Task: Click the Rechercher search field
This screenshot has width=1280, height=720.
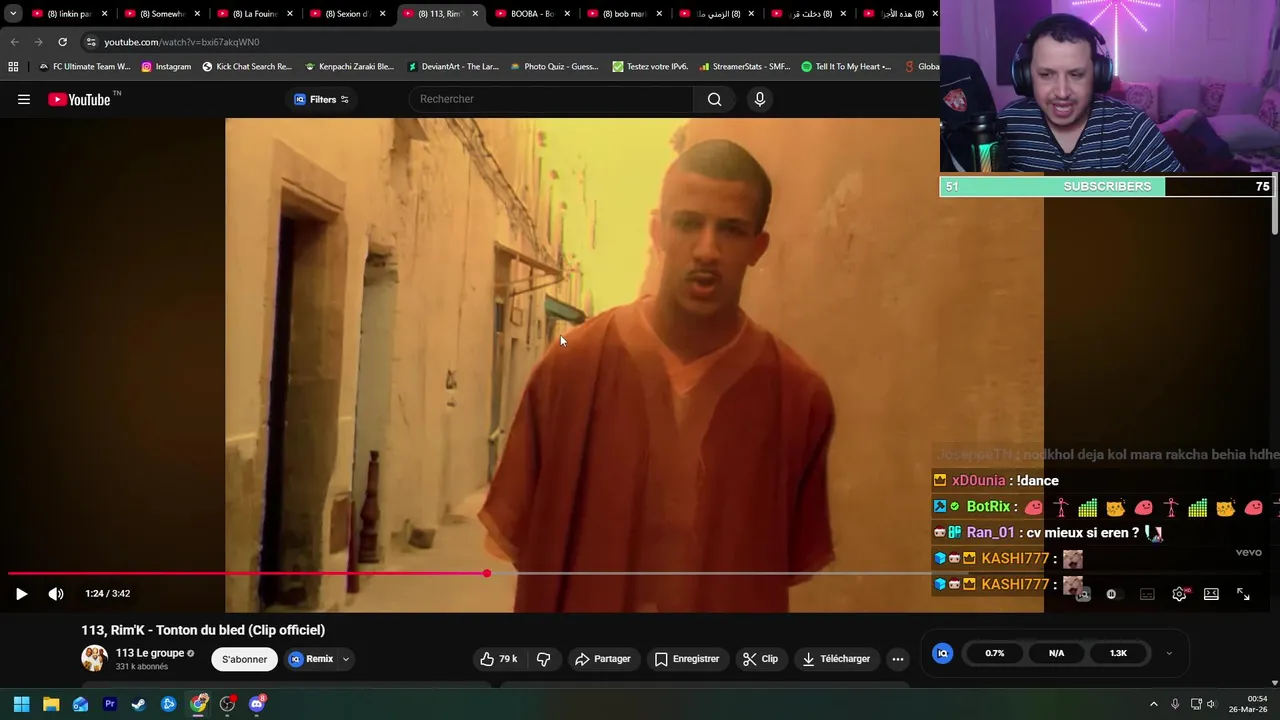Action: [550, 99]
